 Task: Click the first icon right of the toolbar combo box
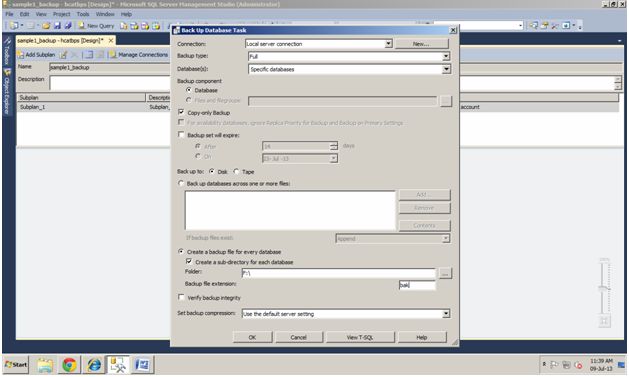534,26
